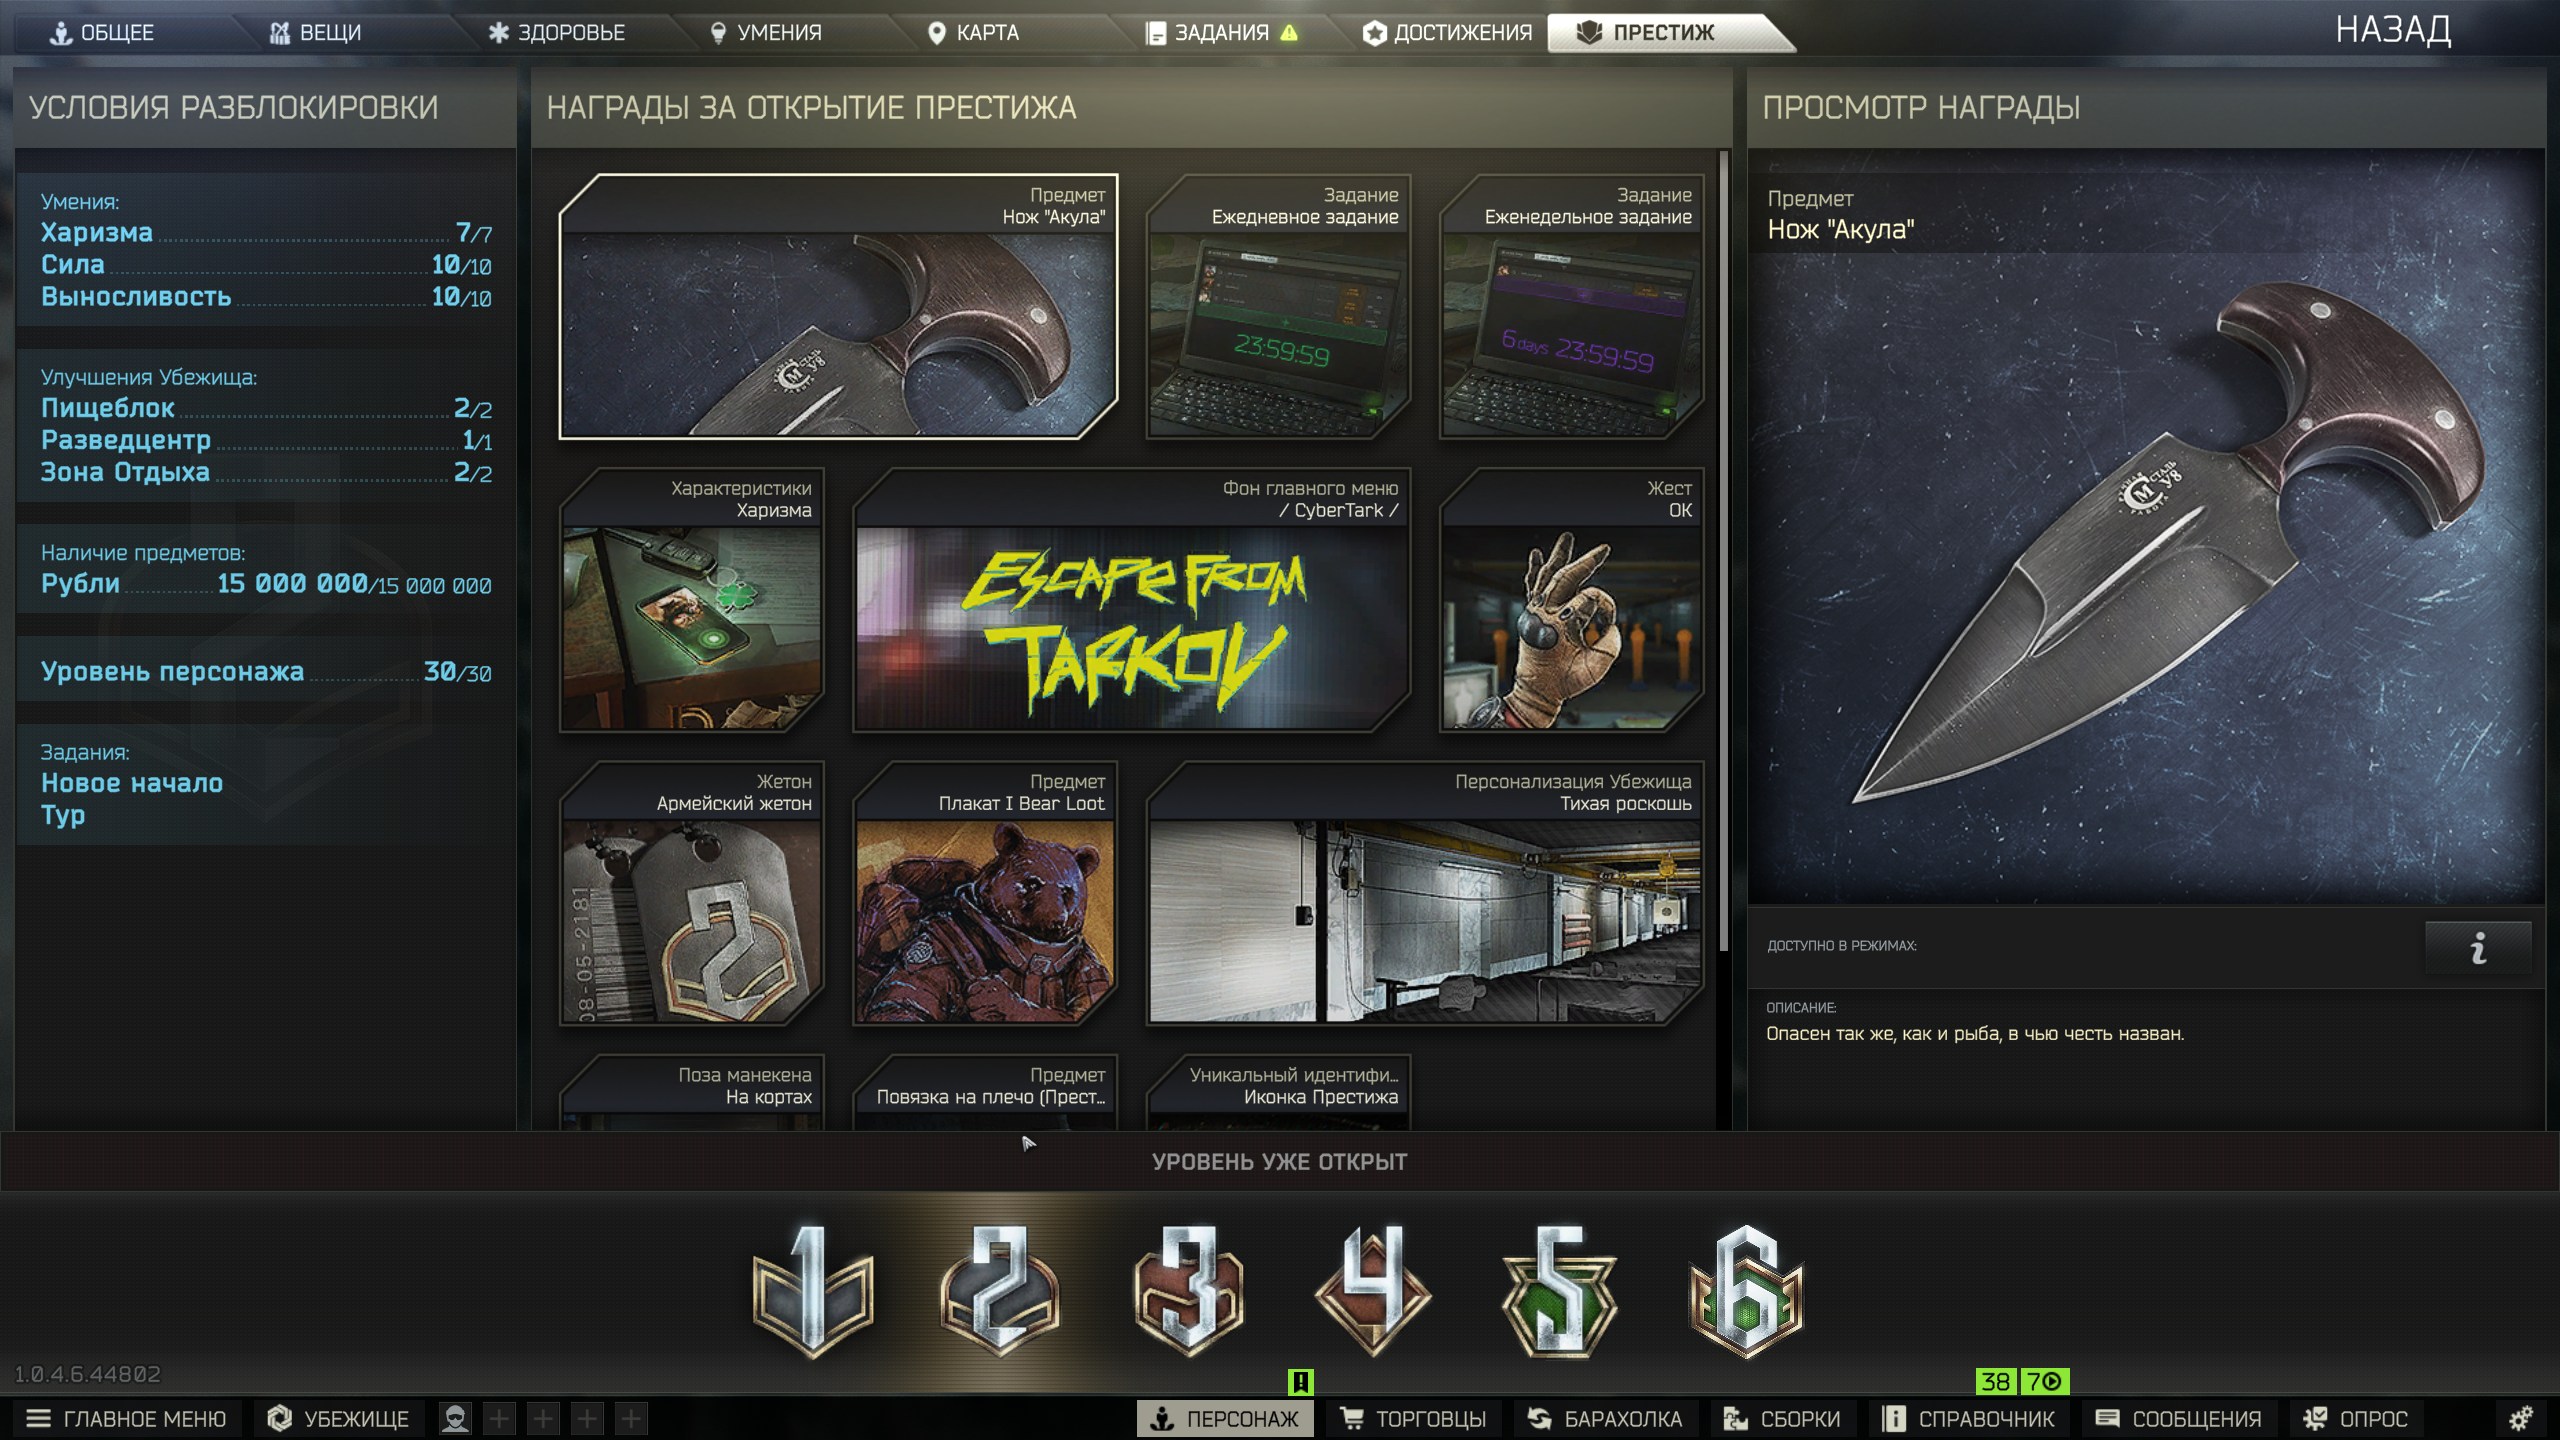
Task: Select the Prestige level 6 badge
Action: (1746, 1291)
